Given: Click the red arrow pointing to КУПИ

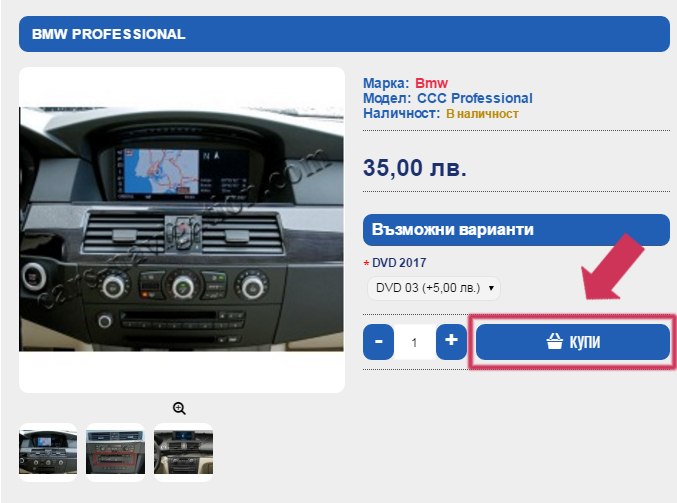Looking at the screenshot, I should [x=612, y=267].
